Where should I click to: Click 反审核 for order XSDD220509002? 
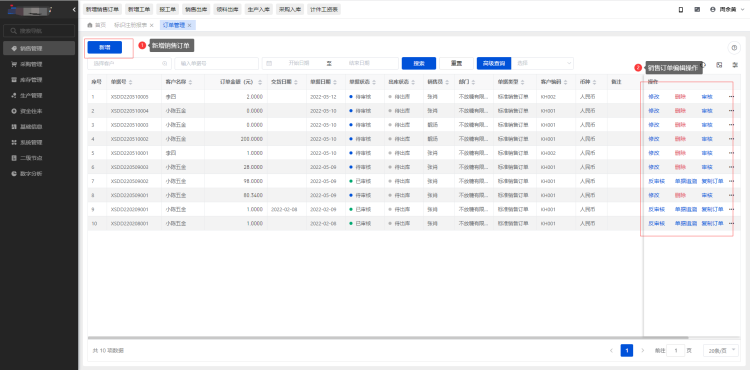657,181
